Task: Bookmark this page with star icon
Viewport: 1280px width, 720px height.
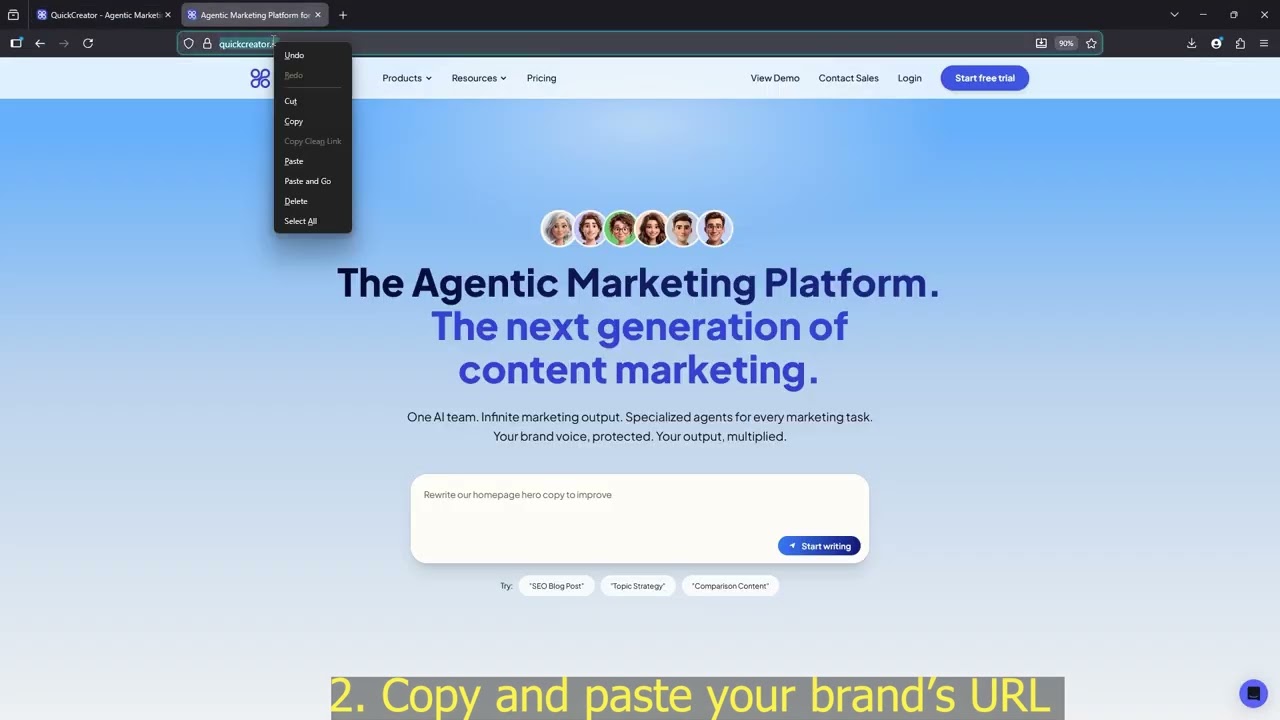Action: (1091, 43)
